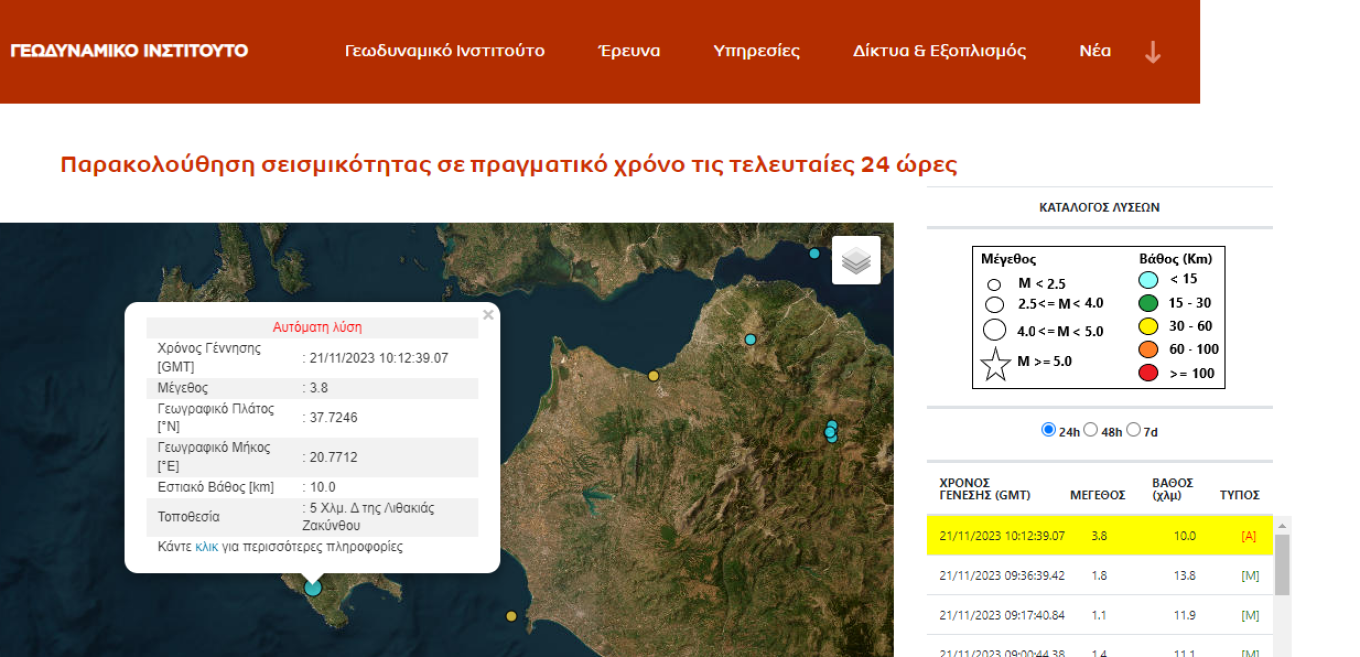This screenshot has width=1360, height=657.
Task: Close the earthquake info popup
Action: pos(488,315)
